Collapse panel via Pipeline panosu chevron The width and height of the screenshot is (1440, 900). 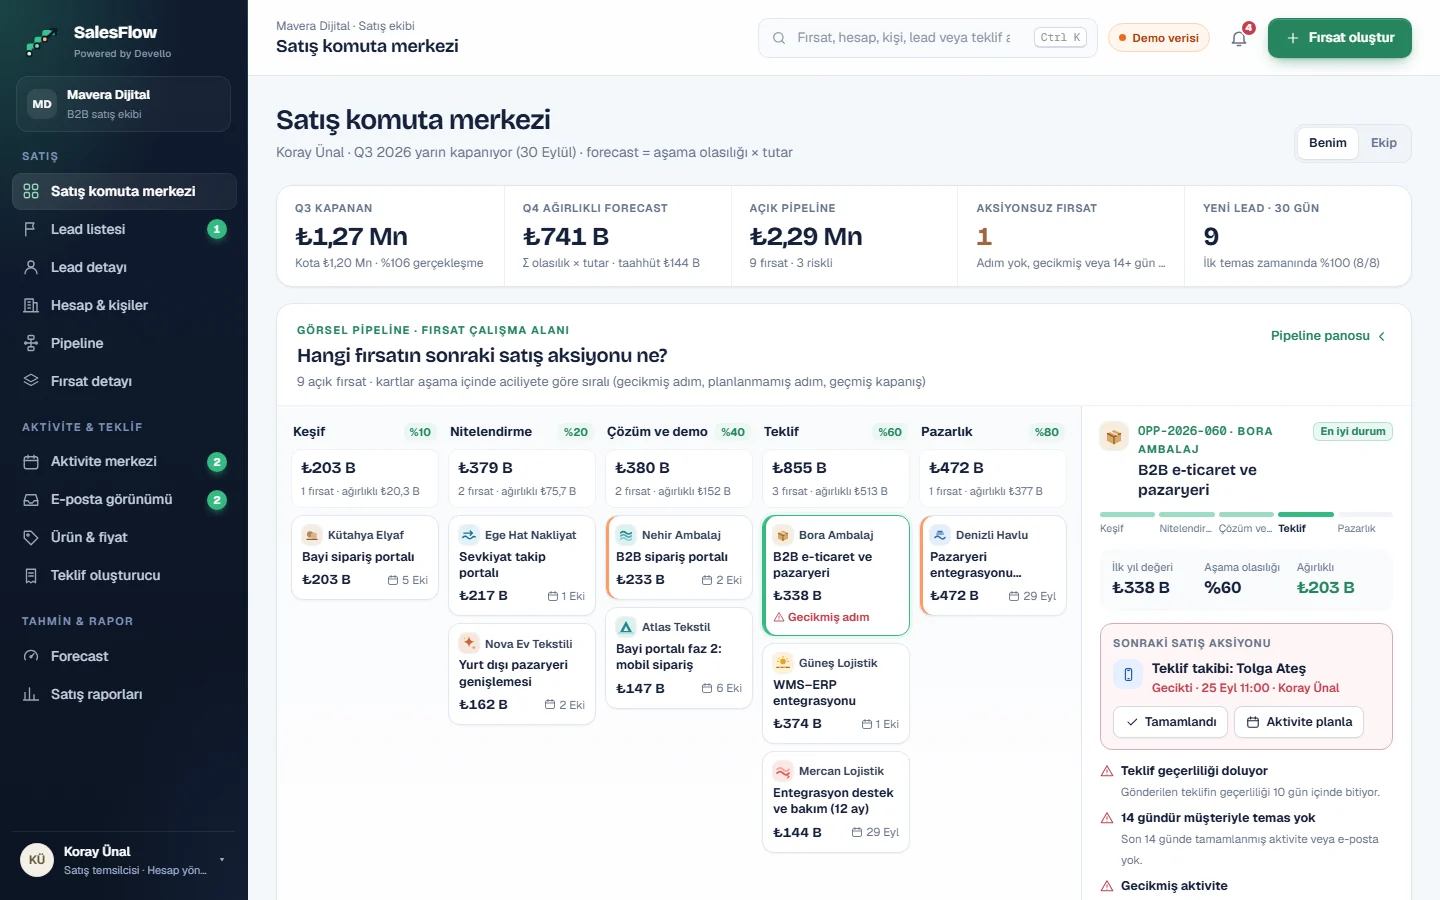point(1382,336)
